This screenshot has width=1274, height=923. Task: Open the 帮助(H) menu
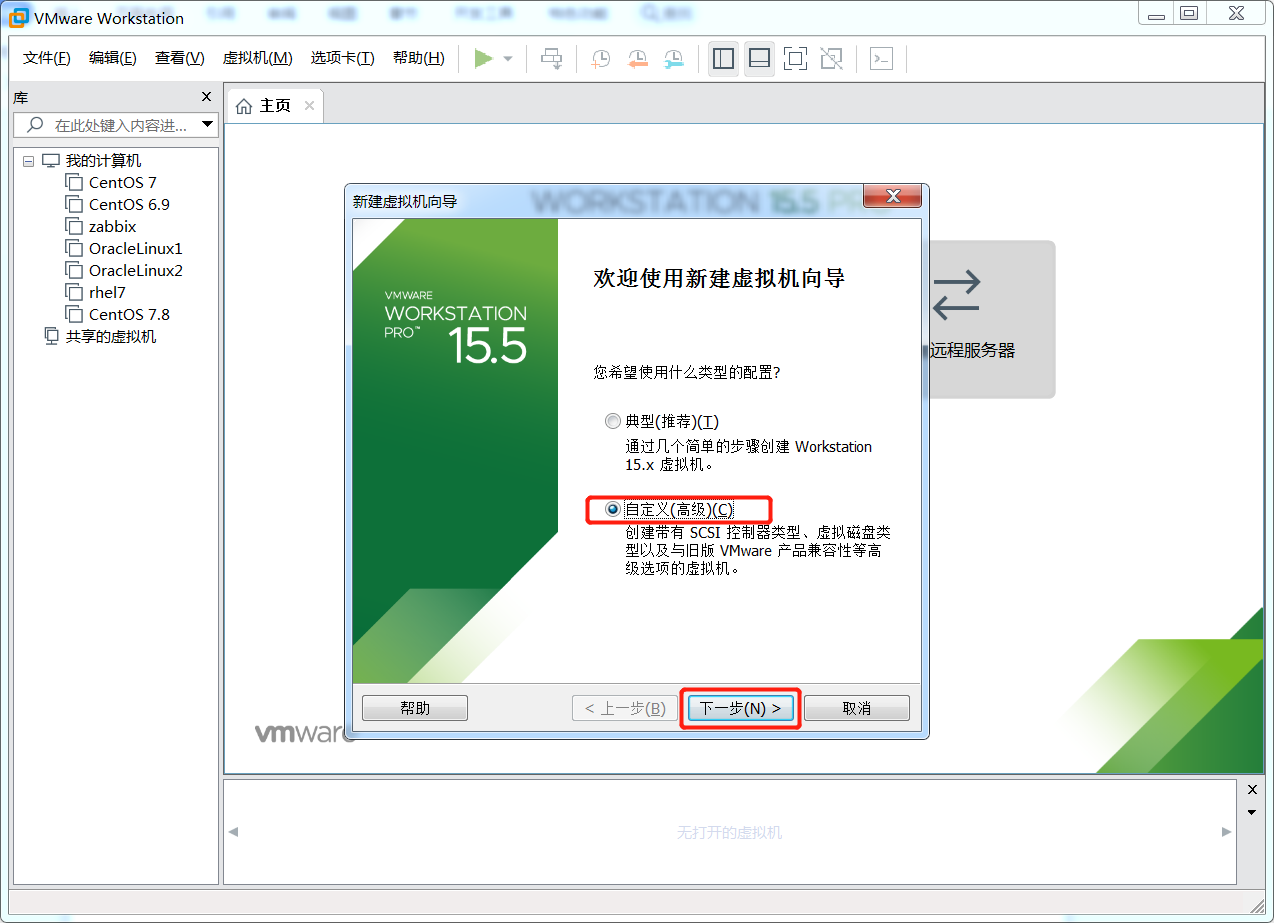click(419, 58)
